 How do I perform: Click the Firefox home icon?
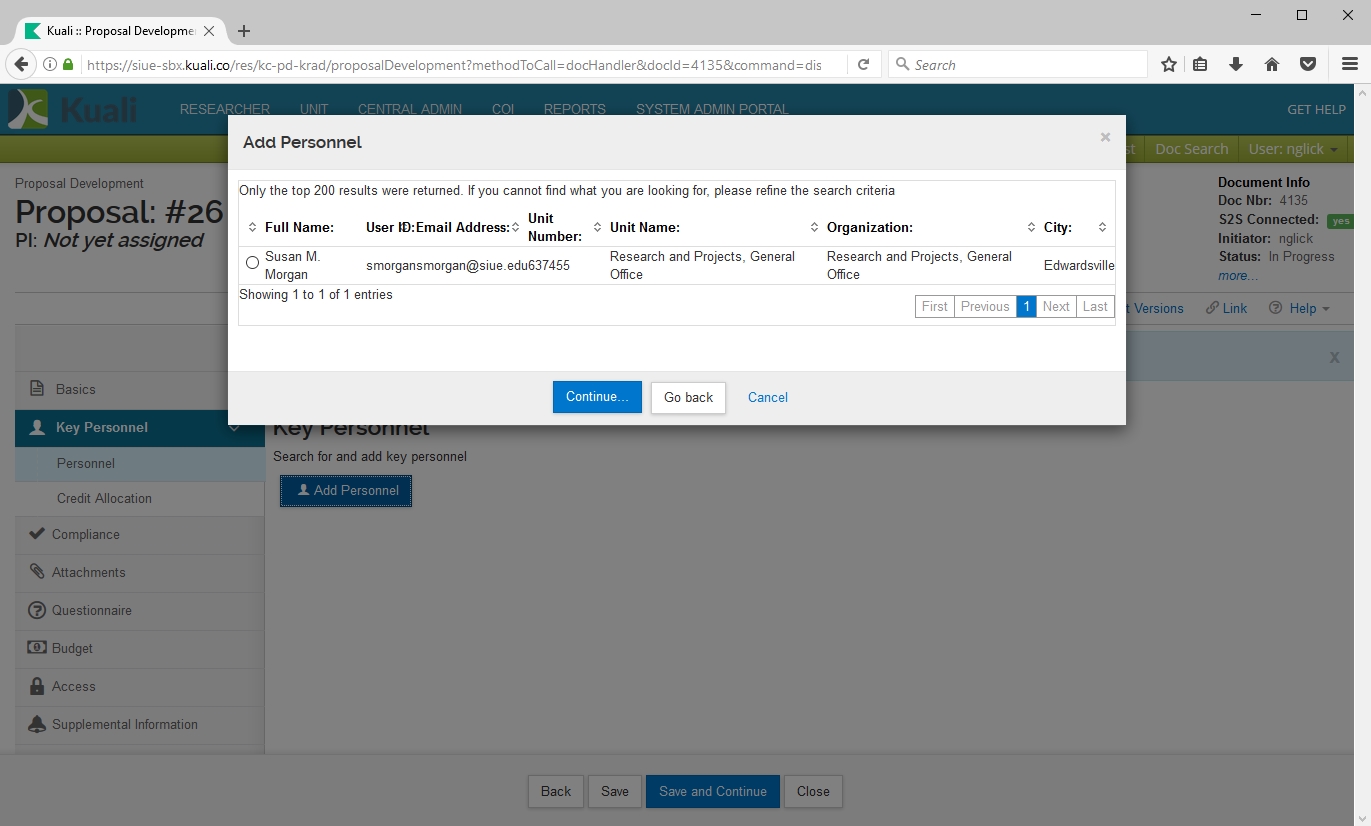click(1272, 65)
